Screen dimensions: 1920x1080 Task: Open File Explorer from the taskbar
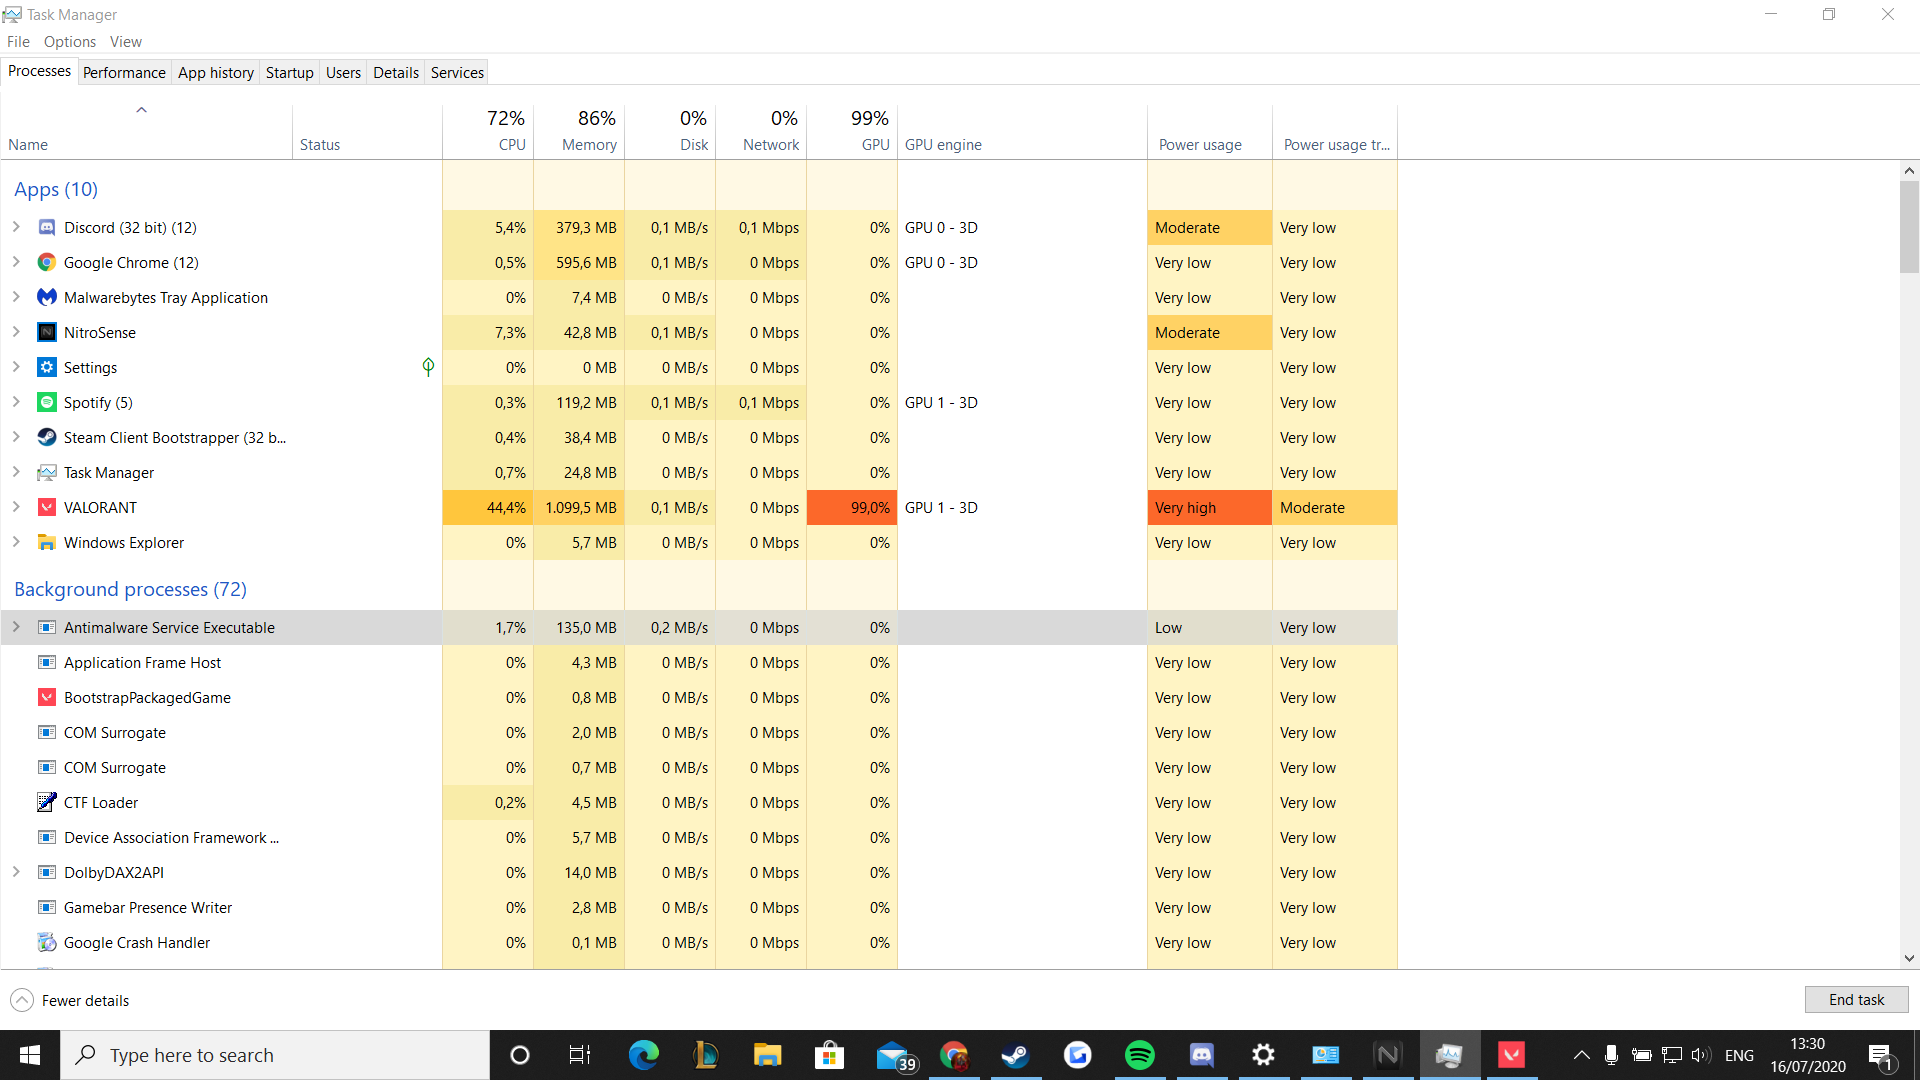point(767,1055)
